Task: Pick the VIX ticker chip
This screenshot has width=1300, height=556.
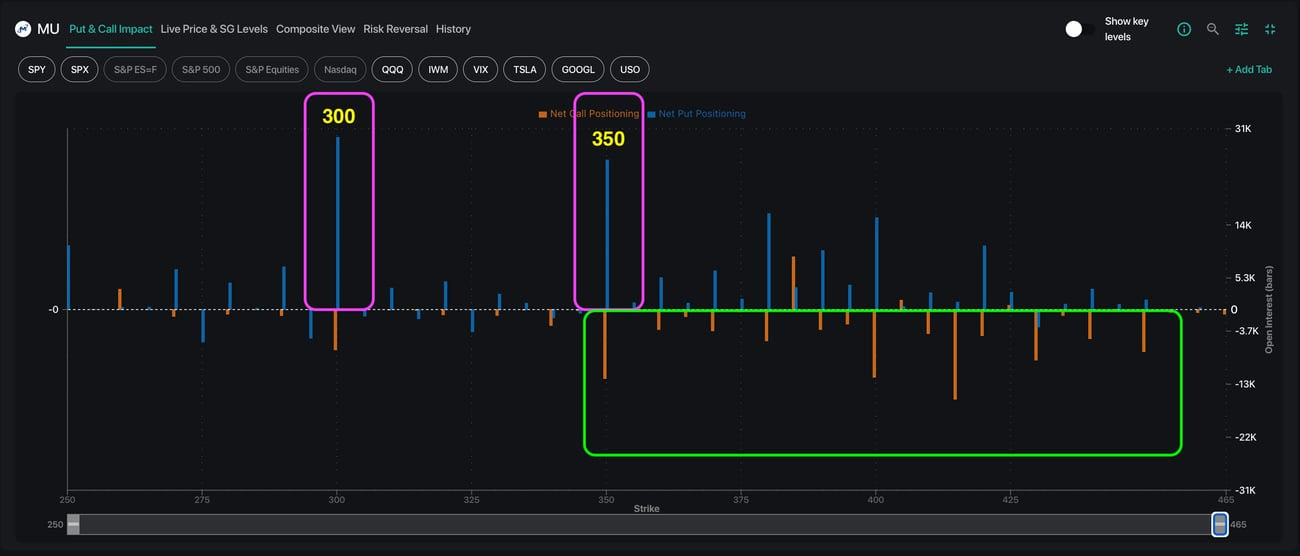Action: [481, 70]
